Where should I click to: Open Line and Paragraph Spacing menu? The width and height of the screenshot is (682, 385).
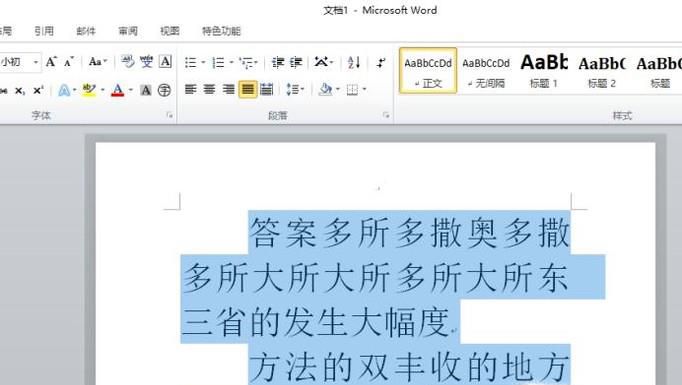click(295, 90)
